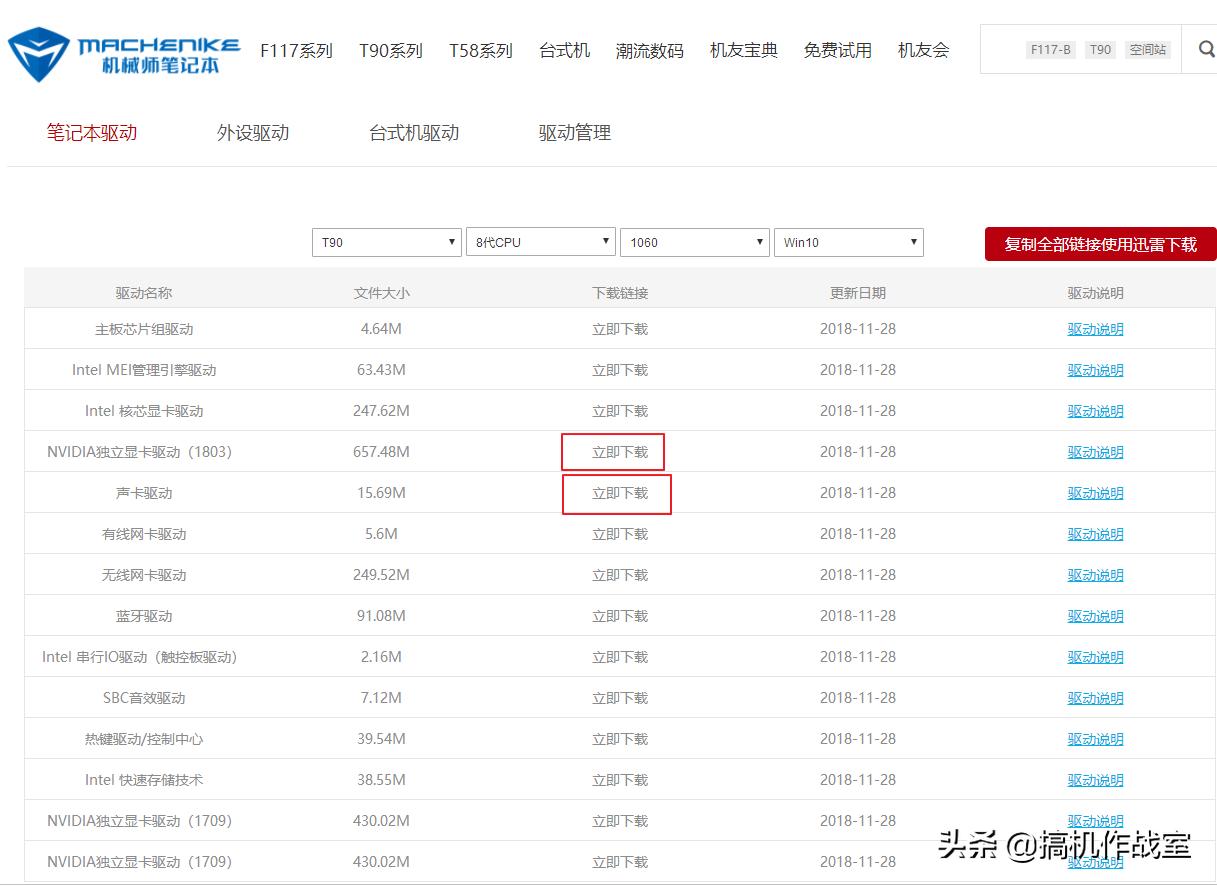
Task: Click the search magnifier icon
Action: click(x=1204, y=48)
